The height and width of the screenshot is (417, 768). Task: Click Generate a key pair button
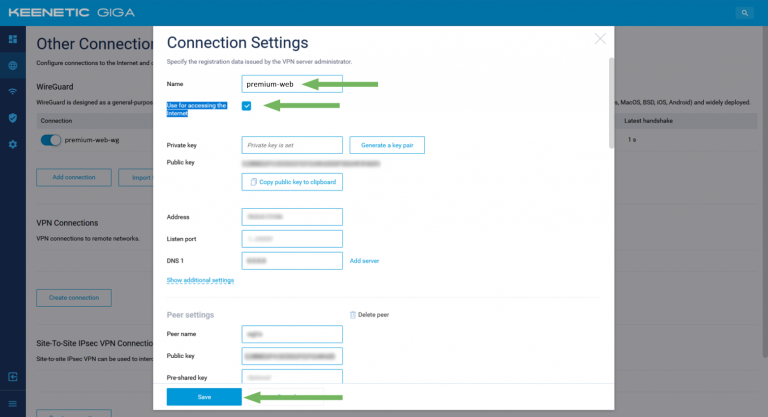click(x=387, y=145)
